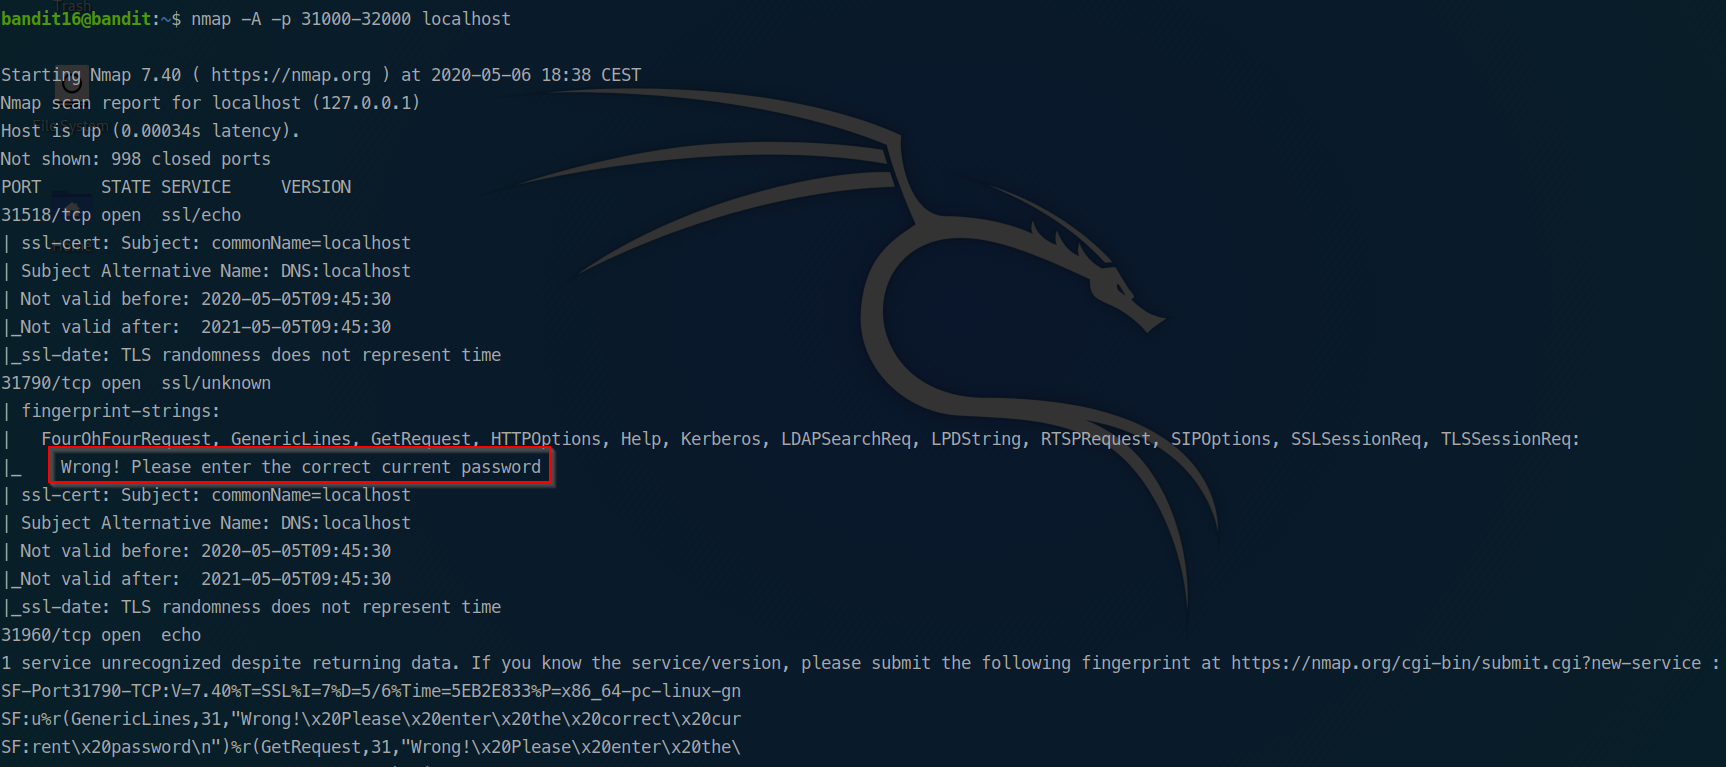Select the 31518/tcp port entry

point(46,215)
